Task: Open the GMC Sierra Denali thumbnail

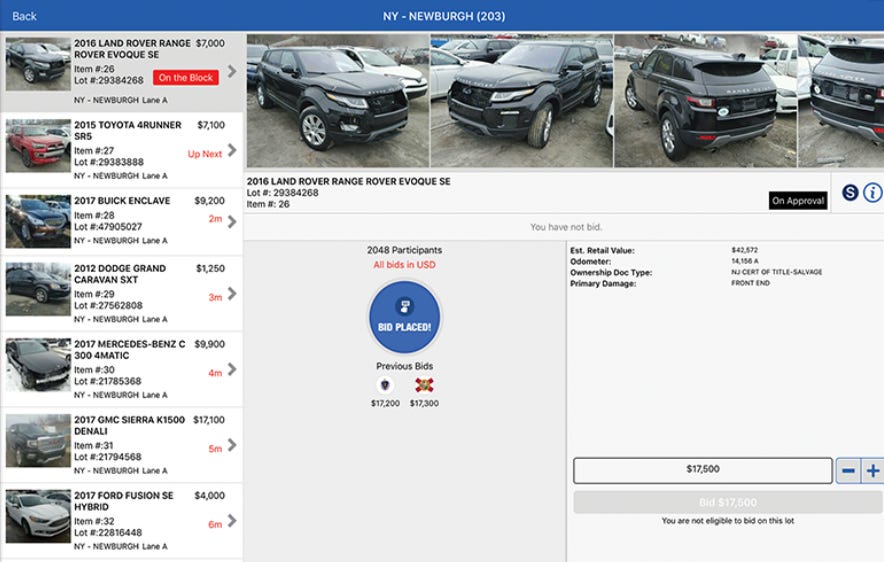Action: [x=38, y=440]
